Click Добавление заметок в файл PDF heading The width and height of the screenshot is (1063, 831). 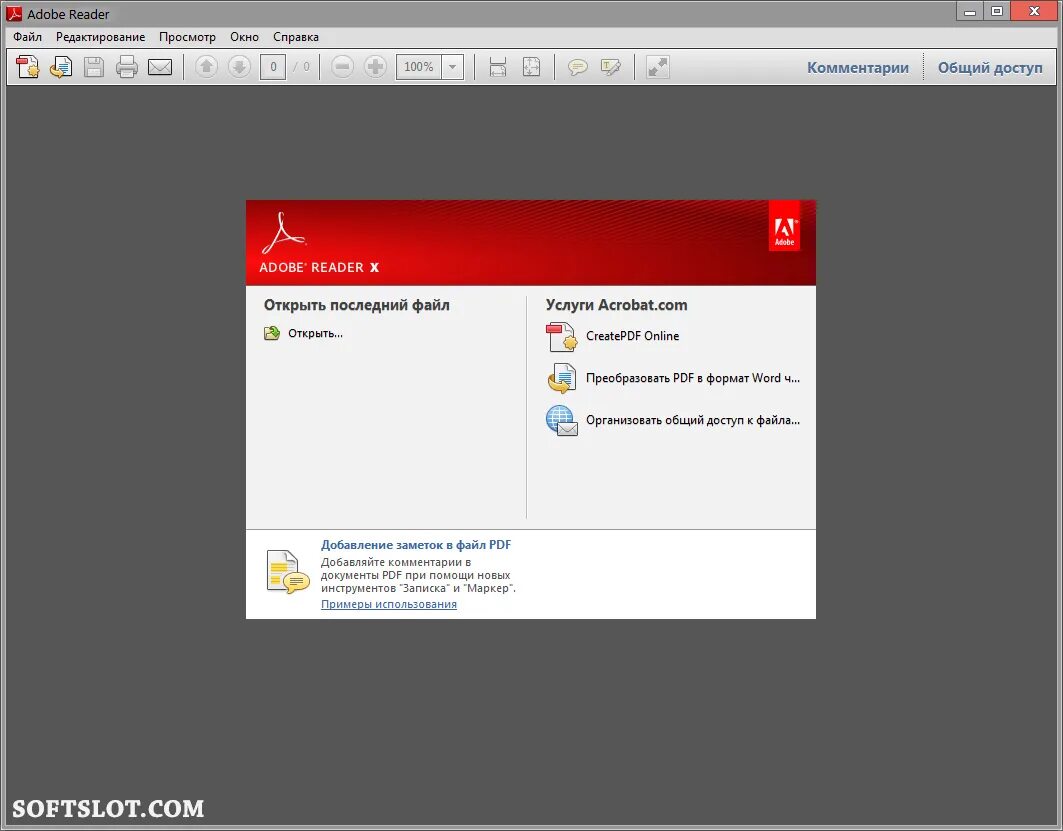[x=416, y=544]
